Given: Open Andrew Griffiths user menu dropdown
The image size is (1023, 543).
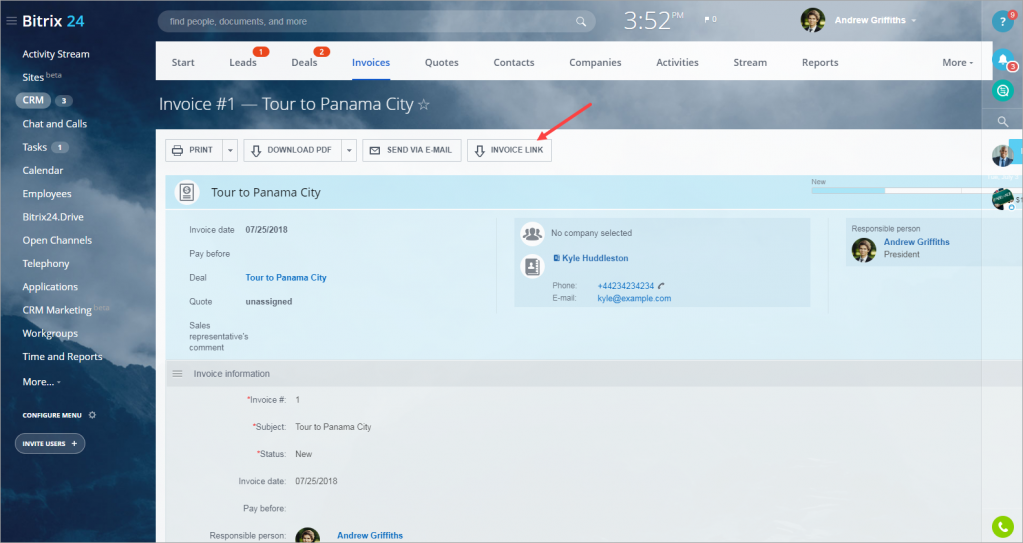Looking at the screenshot, I should 913,21.
